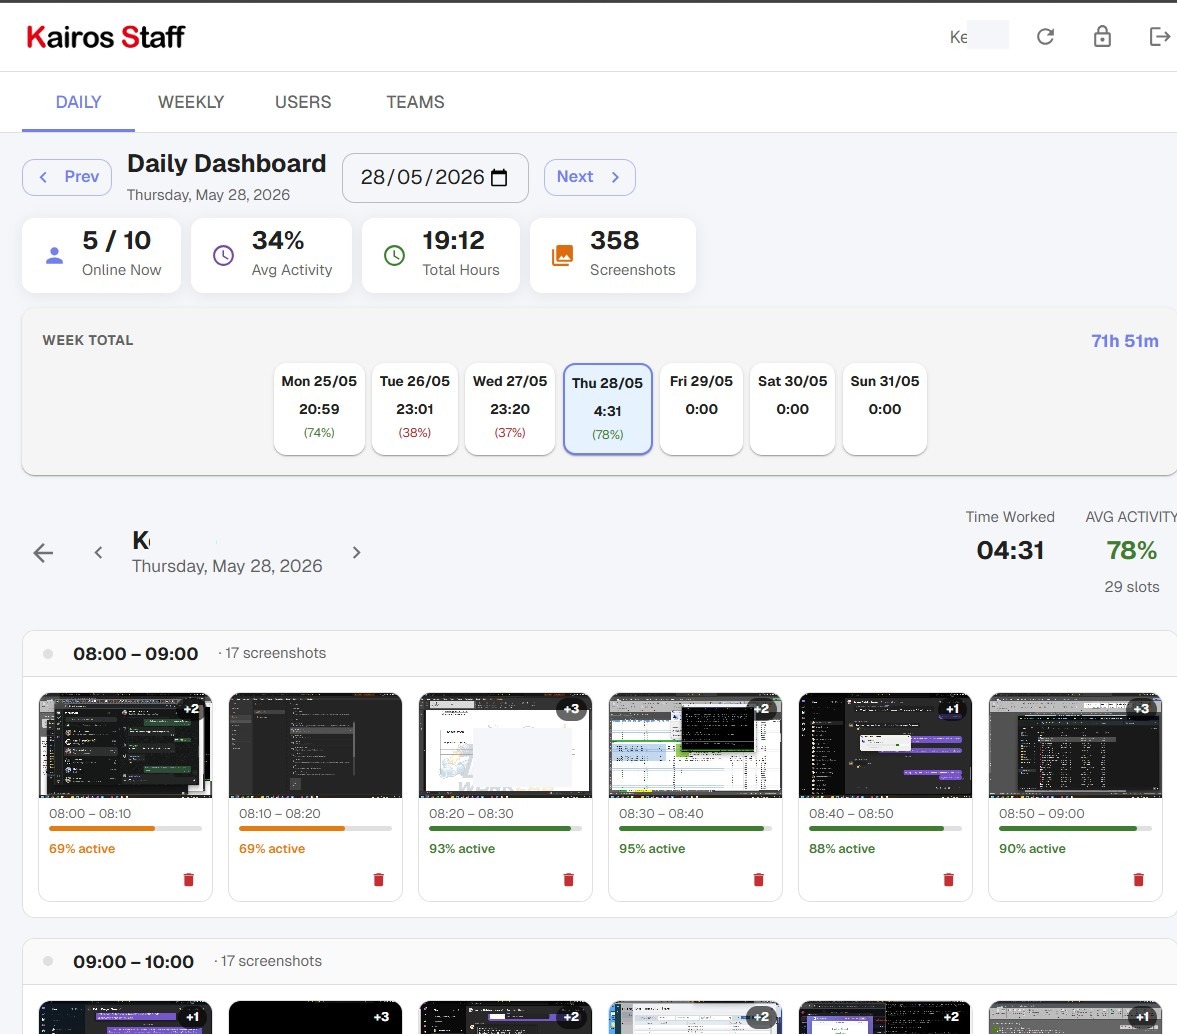This screenshot has height=1034, width=1177.
Task: Delete the 08:10 – 08:20 screenshot slot
Action: (378, 879)
